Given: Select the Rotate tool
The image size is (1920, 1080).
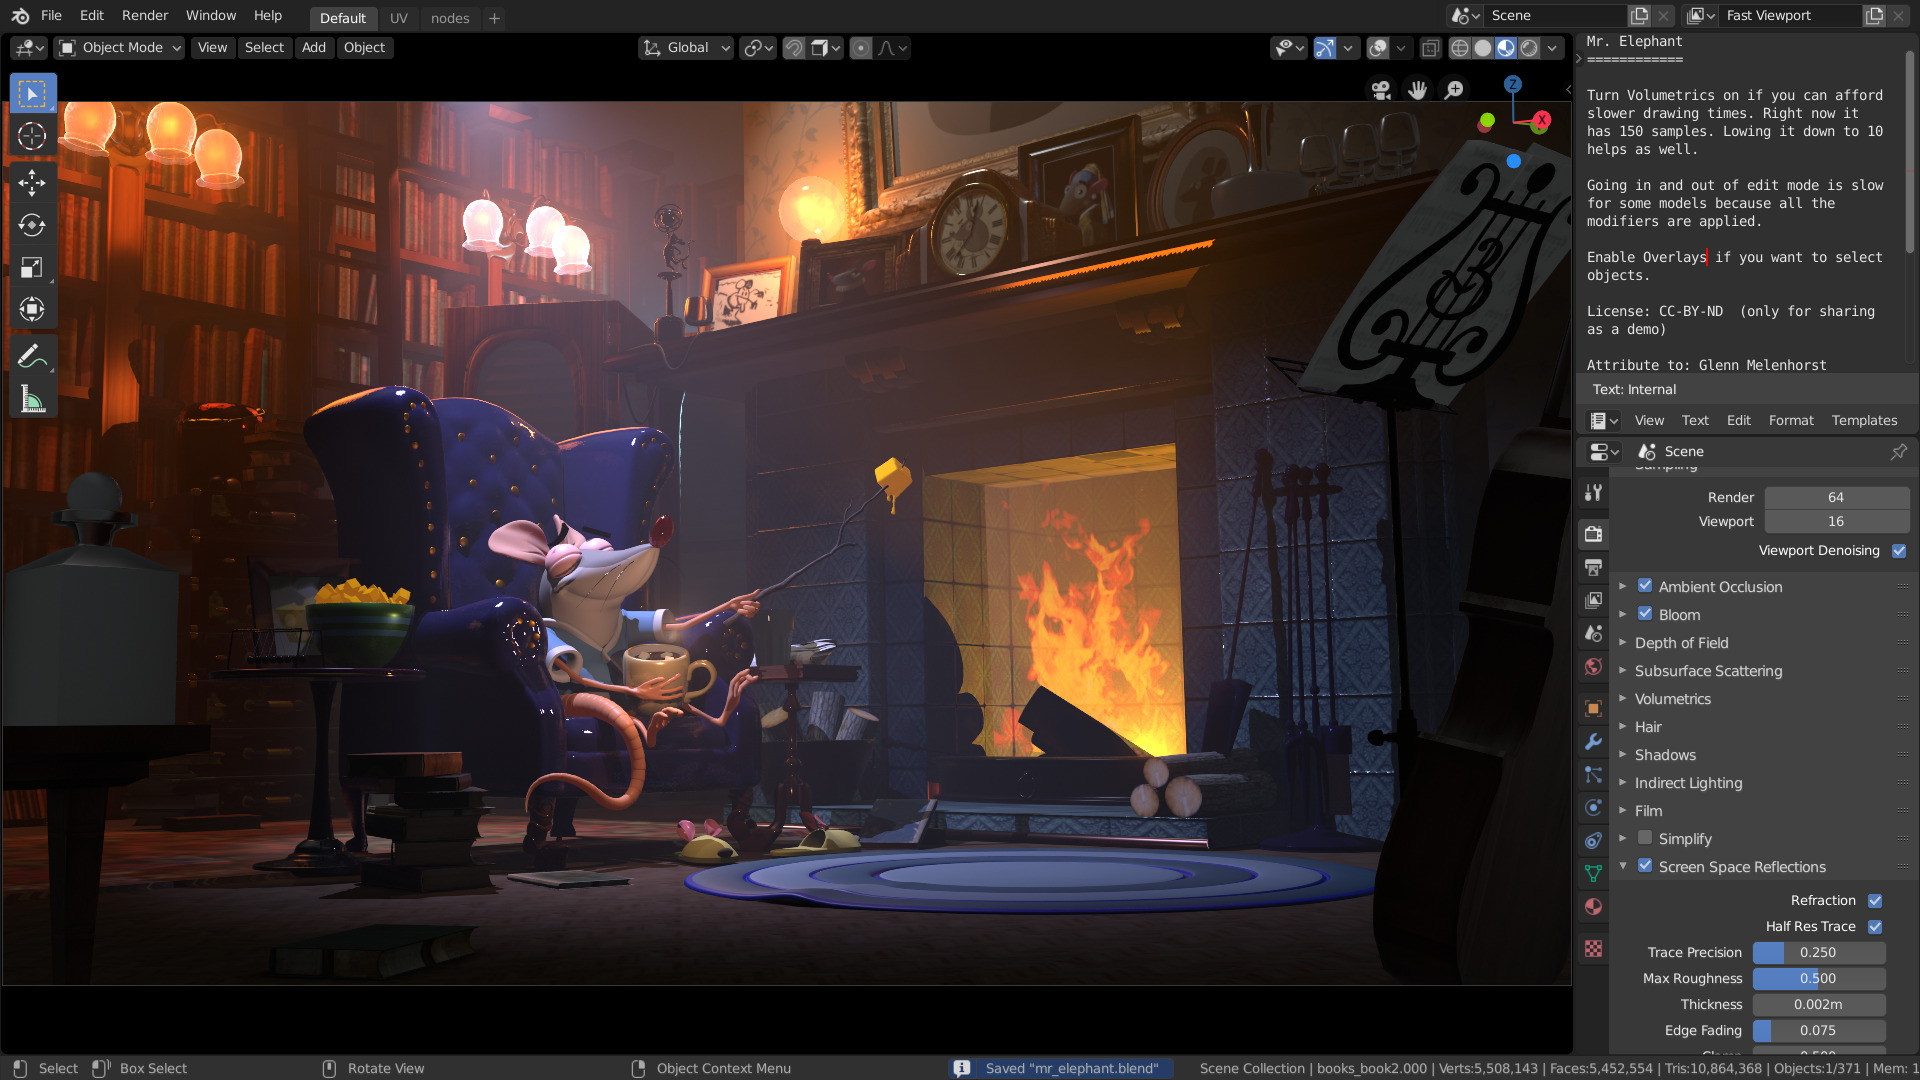Looking at the screenshot, I should [x=32, y=225].
